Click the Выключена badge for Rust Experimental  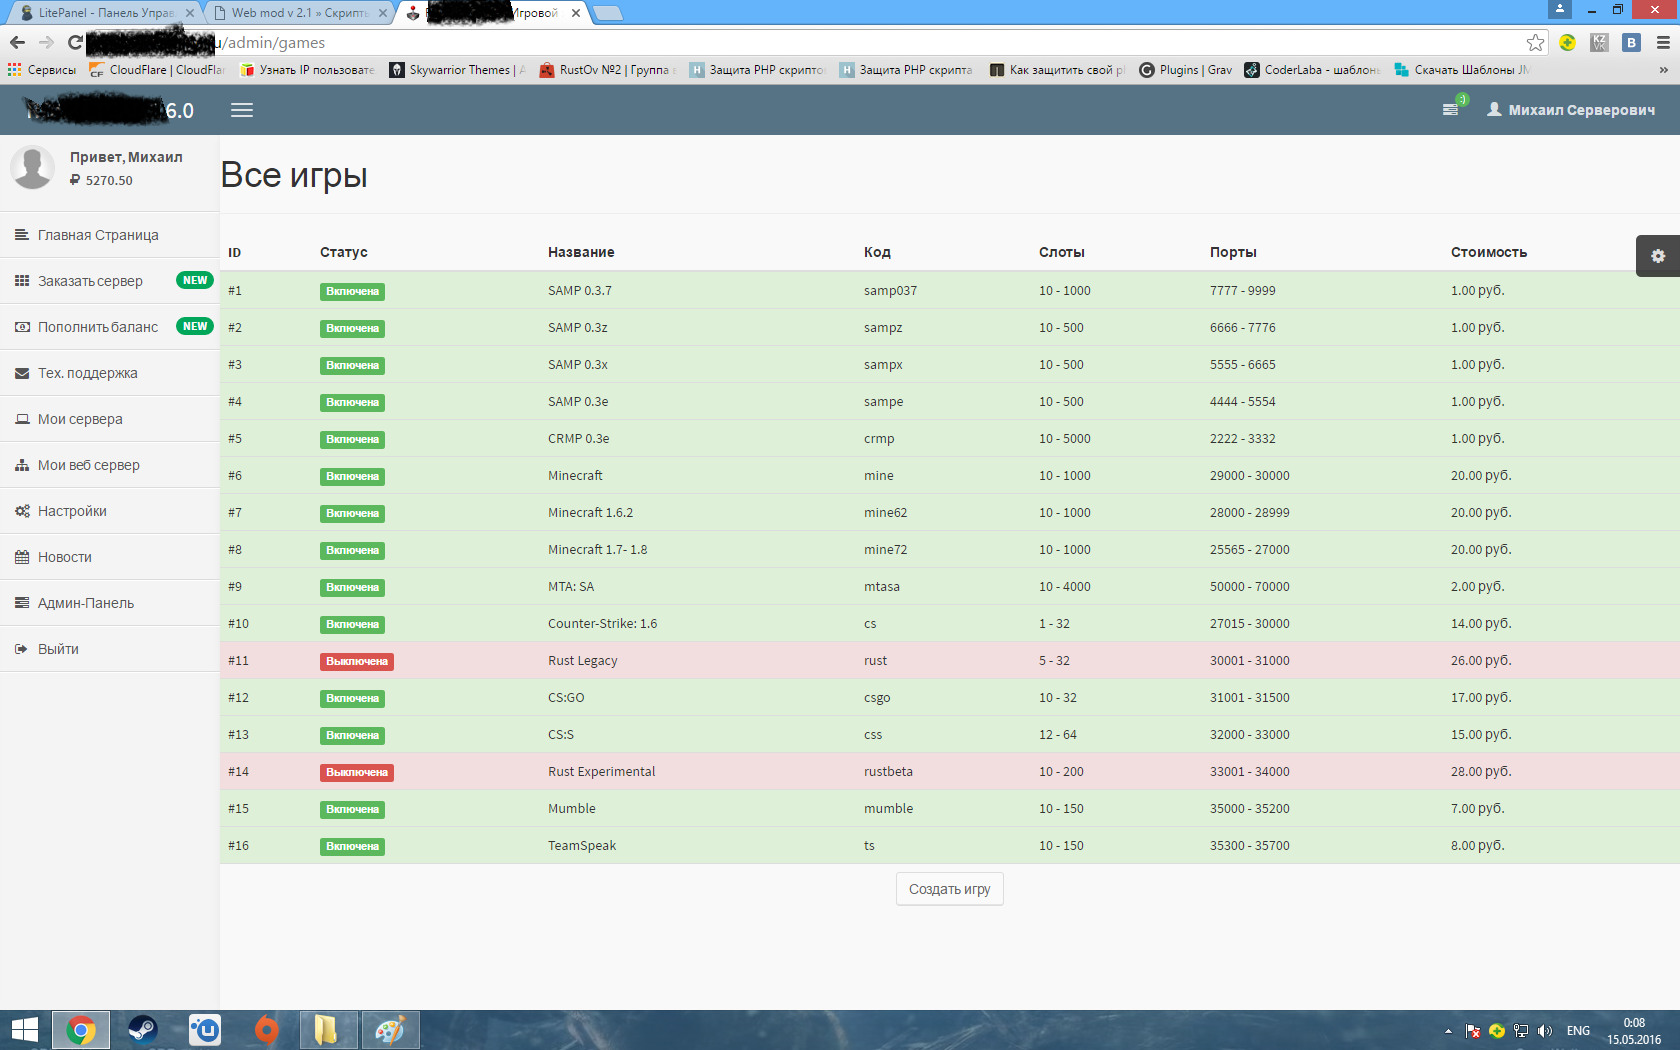(x=357, y=773)
